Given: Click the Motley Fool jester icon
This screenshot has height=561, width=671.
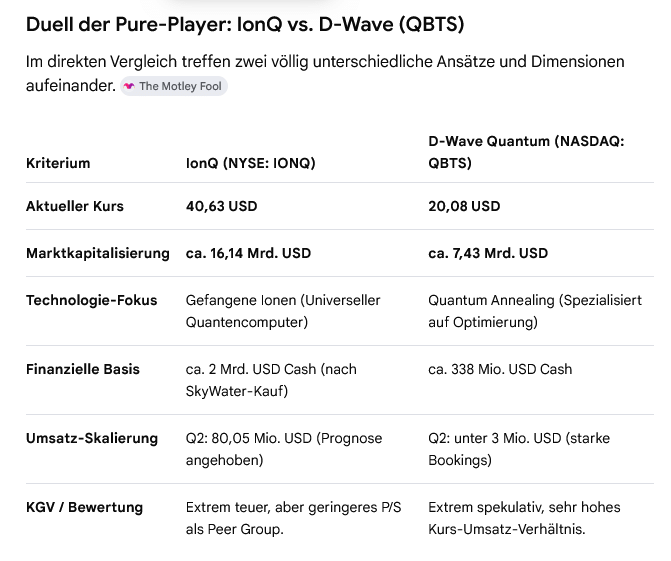Looking at the screenshot, I should pos(129,86).
